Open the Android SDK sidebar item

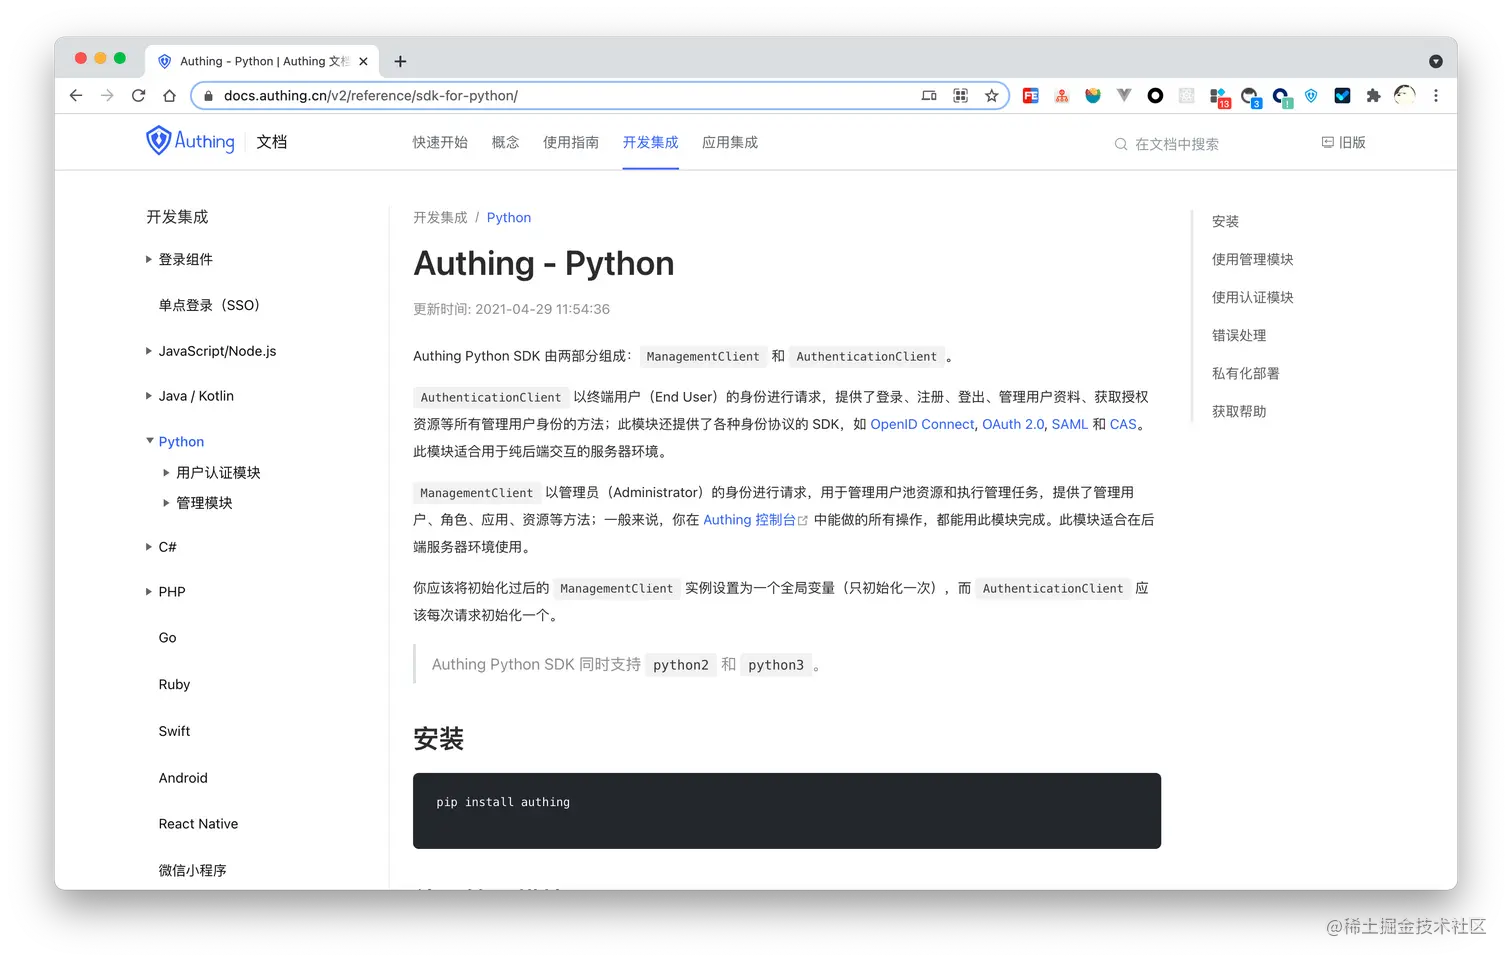point(183,778)
